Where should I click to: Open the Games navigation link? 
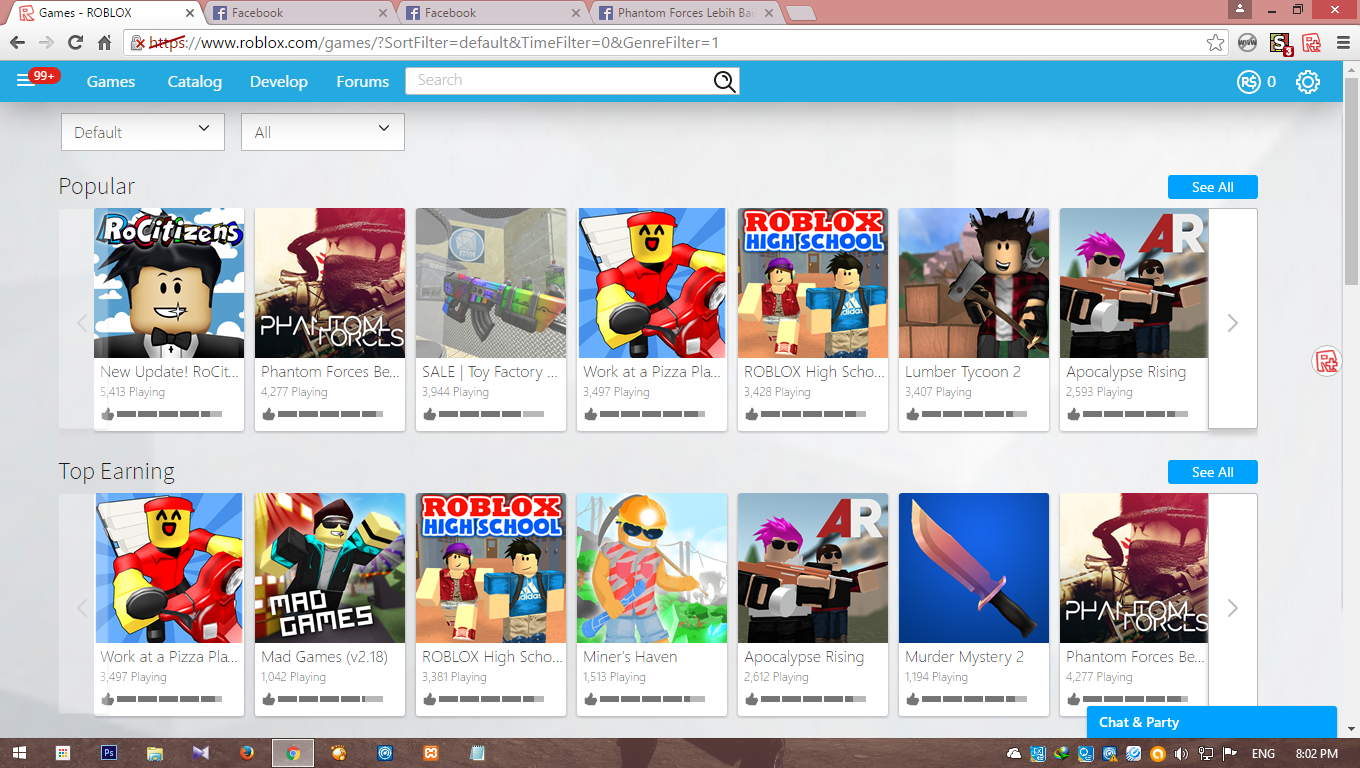point(111,82)
